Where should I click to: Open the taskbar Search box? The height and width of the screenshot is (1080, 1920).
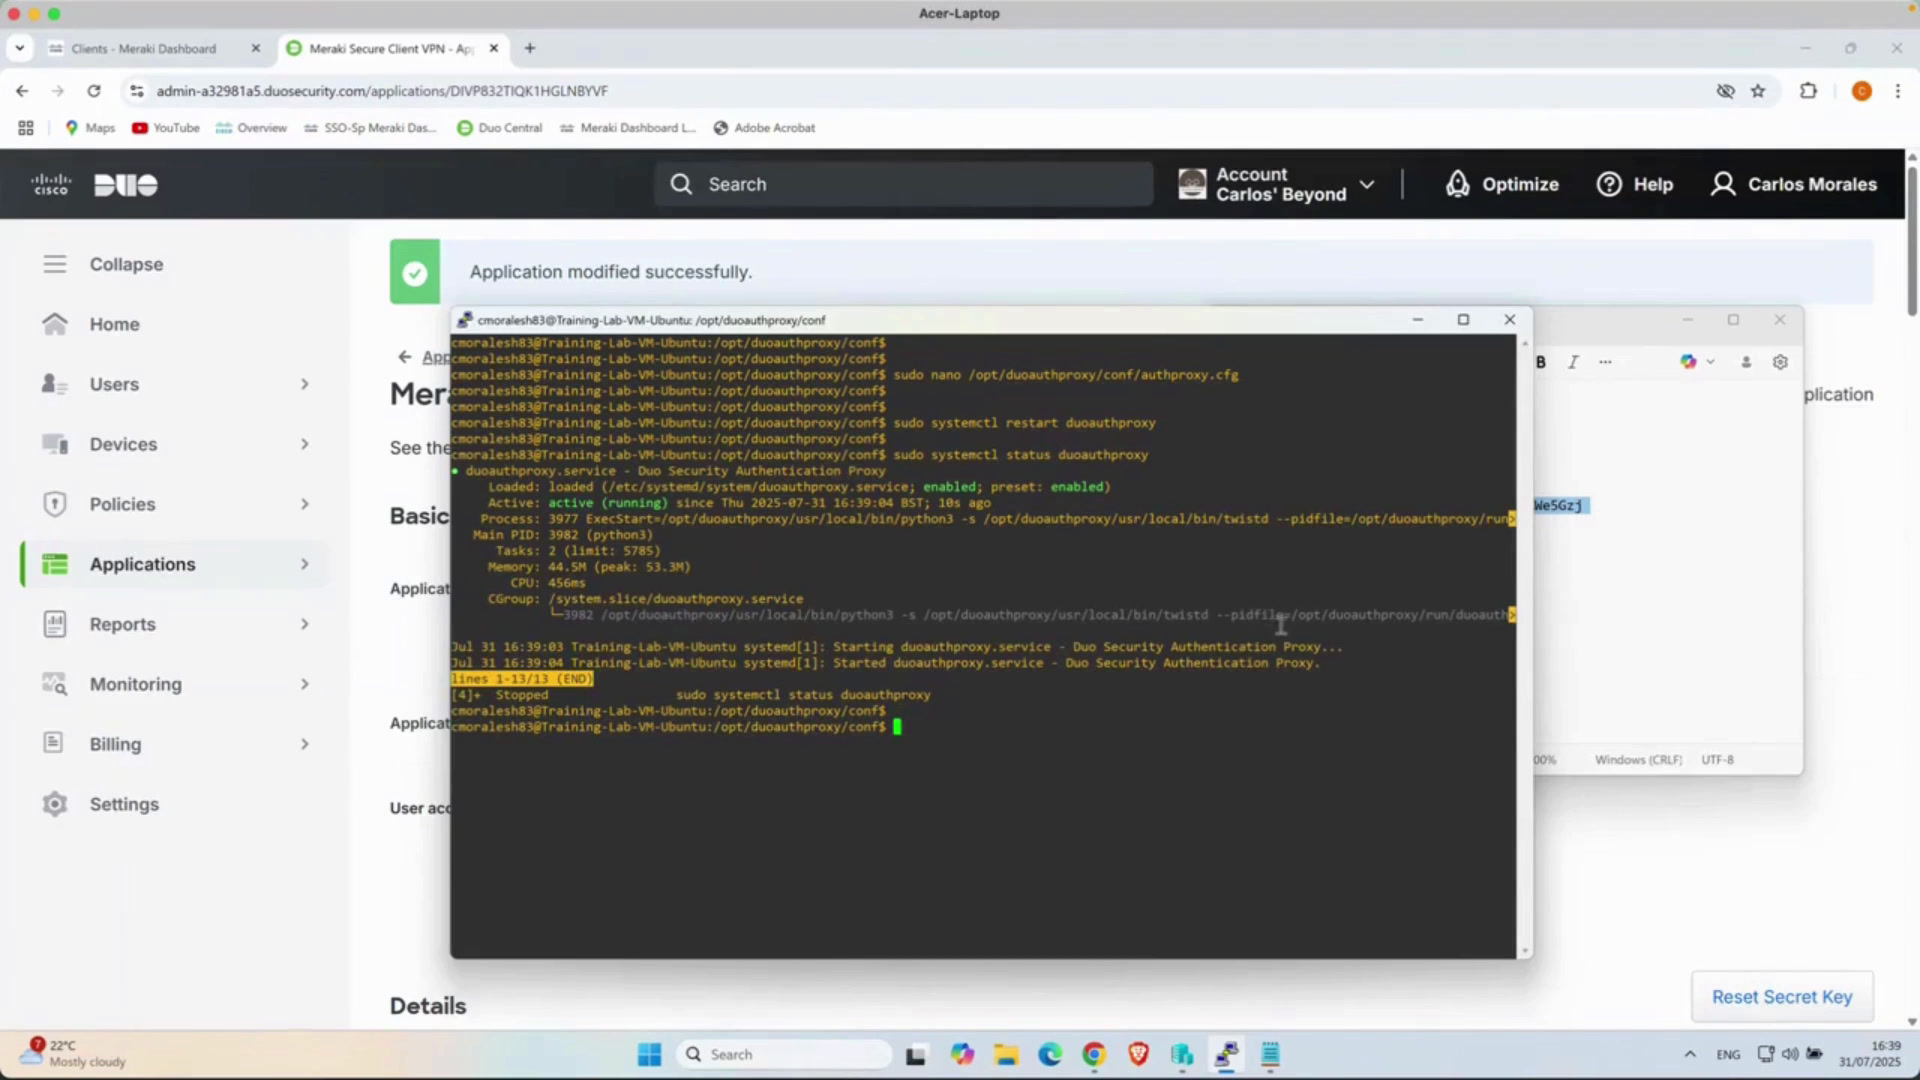pos(784,1054)
